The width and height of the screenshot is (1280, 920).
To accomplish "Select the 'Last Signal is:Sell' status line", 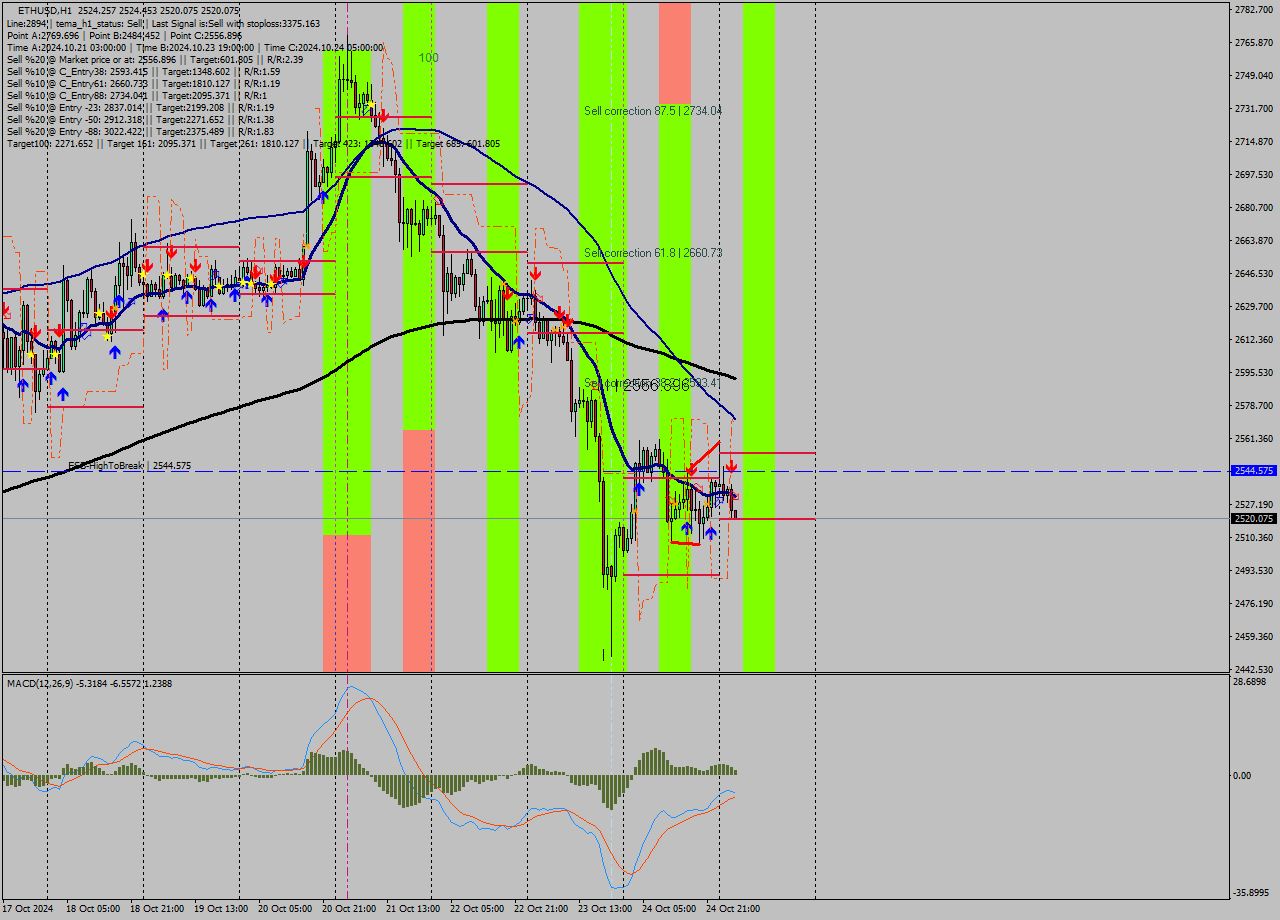I will [x=163, y=23].
